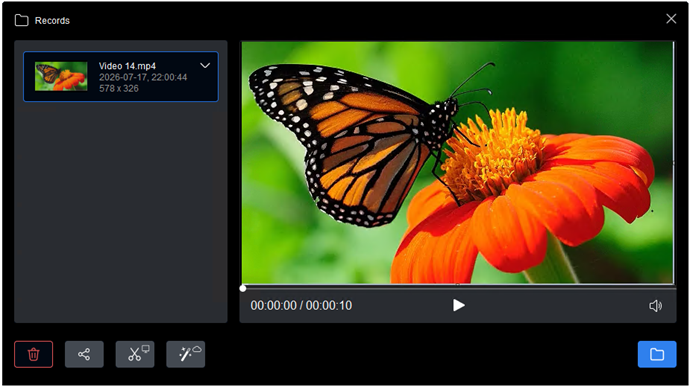
Task: Open the file location with the blue folder button
Action: point(657,354)
